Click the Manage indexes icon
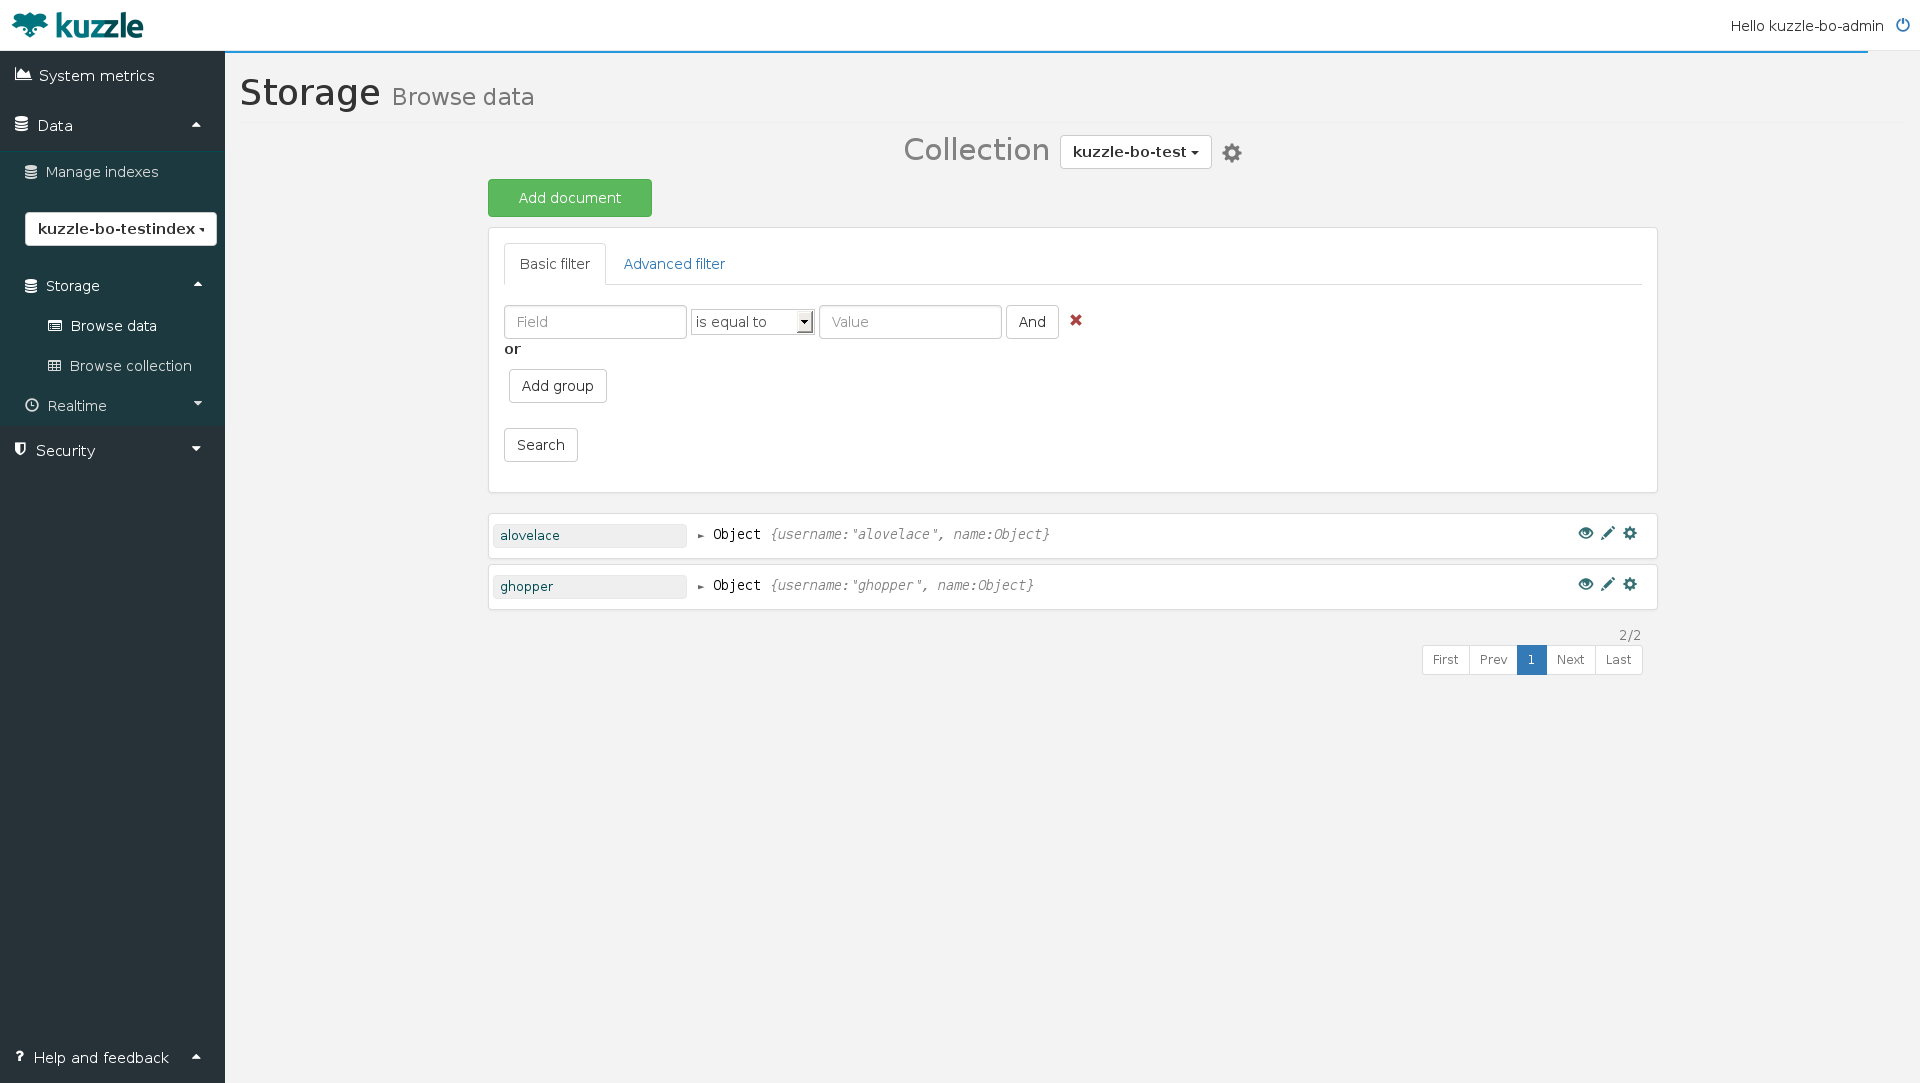 (x=31, y=172)
